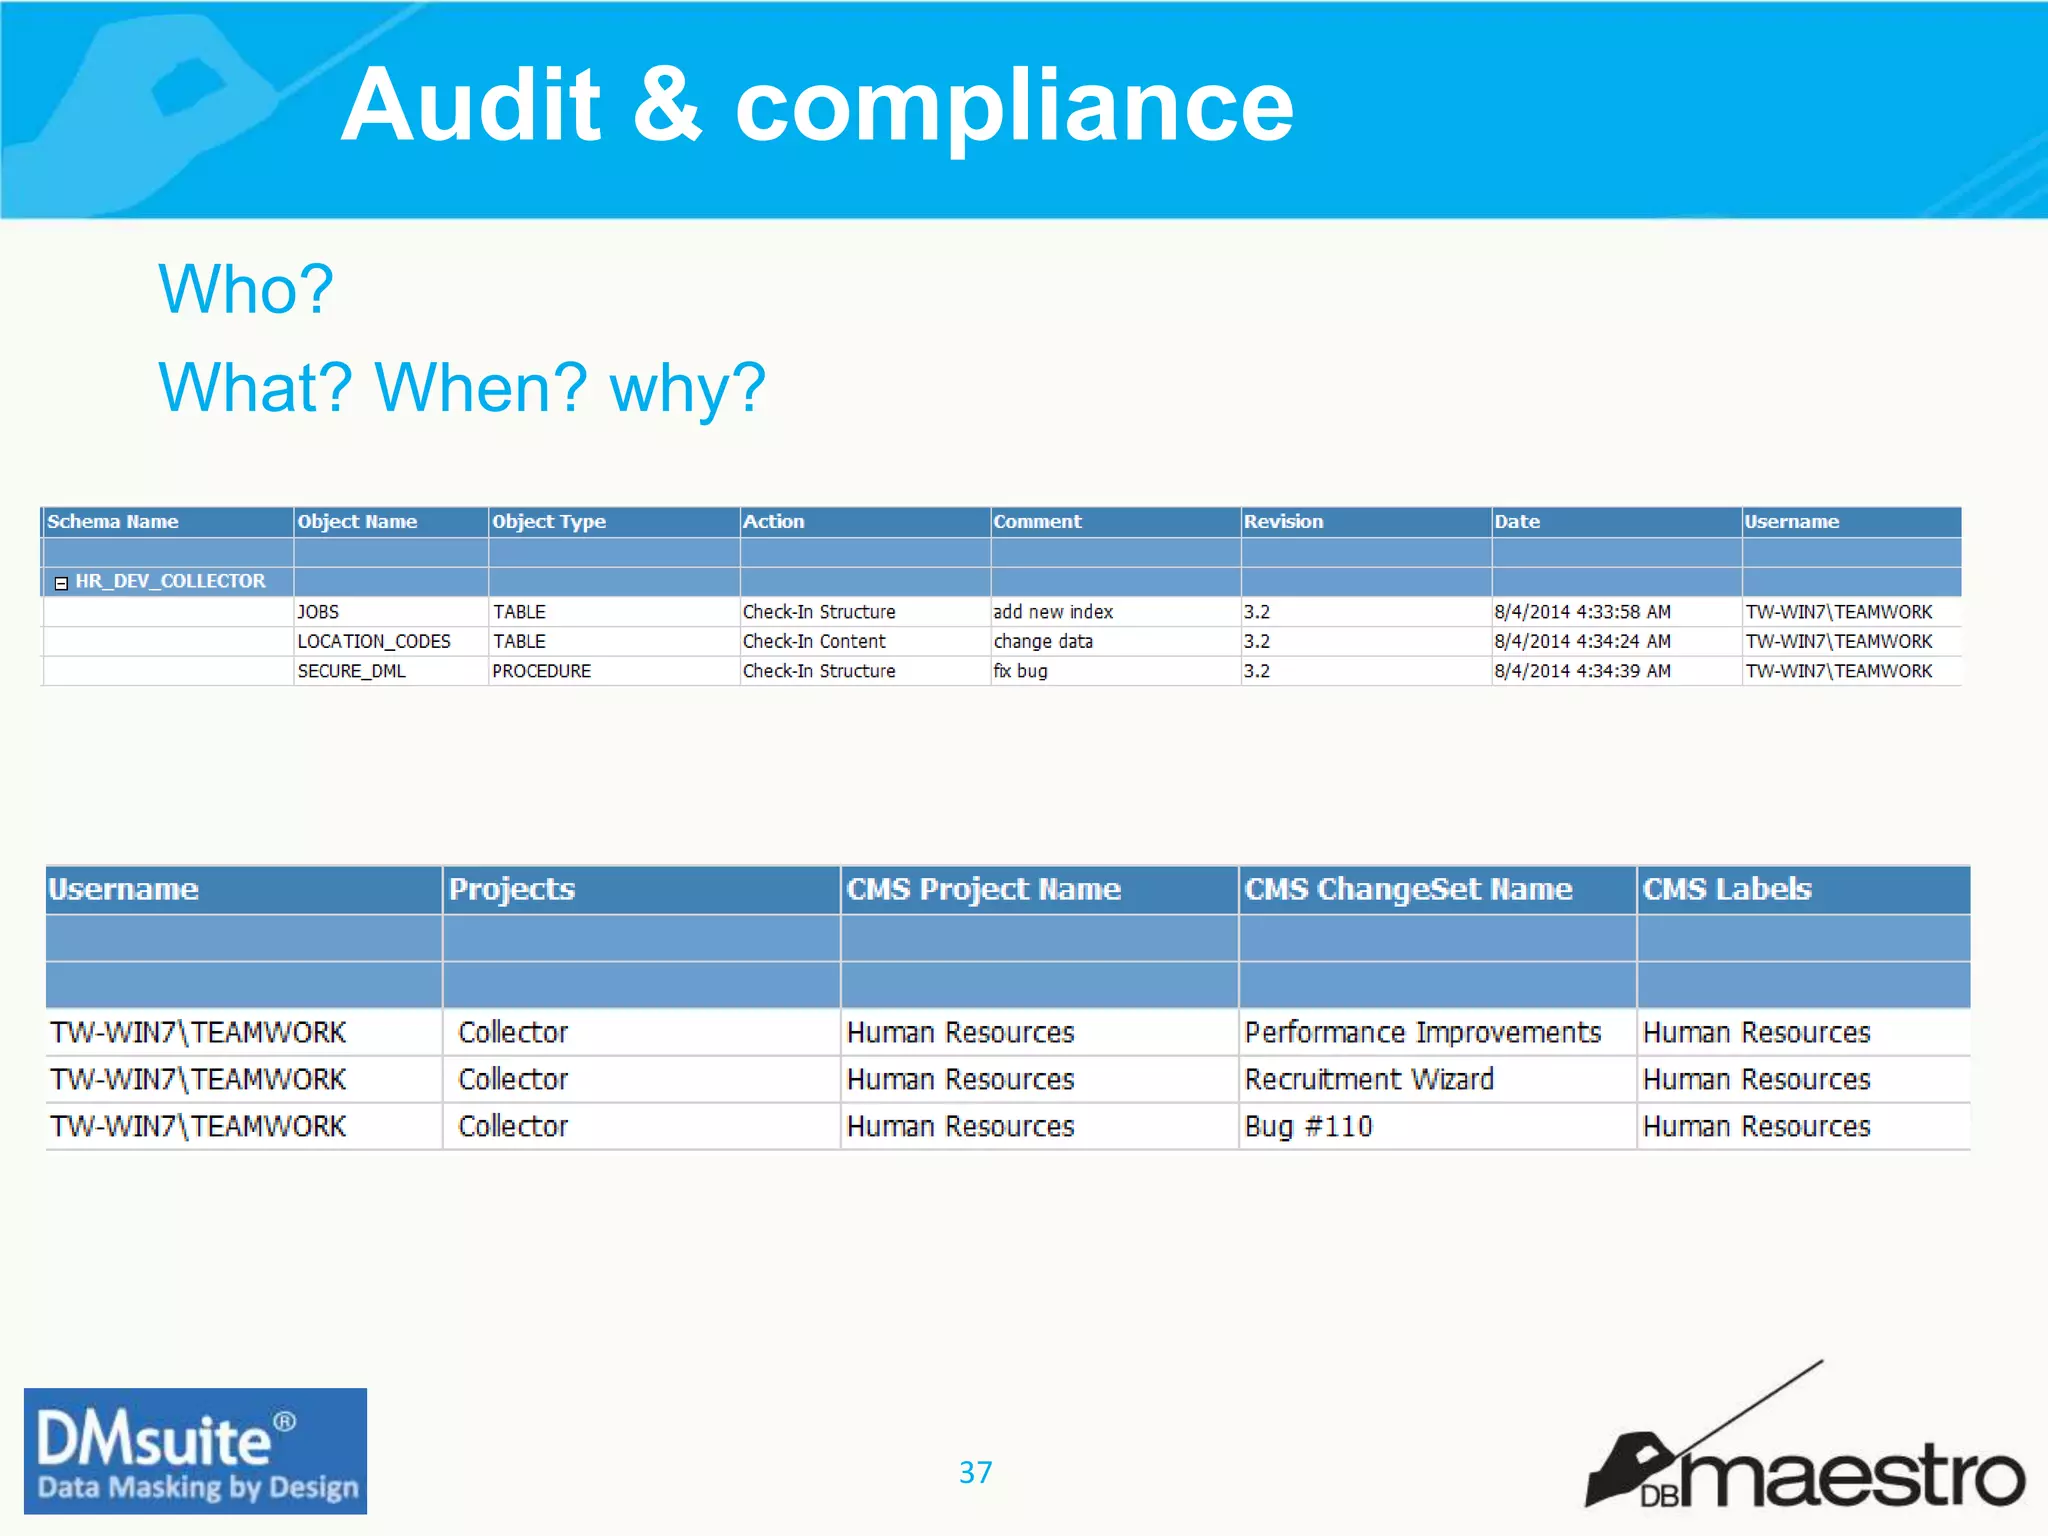Click 'What? When? why?' text

[462, 388]
